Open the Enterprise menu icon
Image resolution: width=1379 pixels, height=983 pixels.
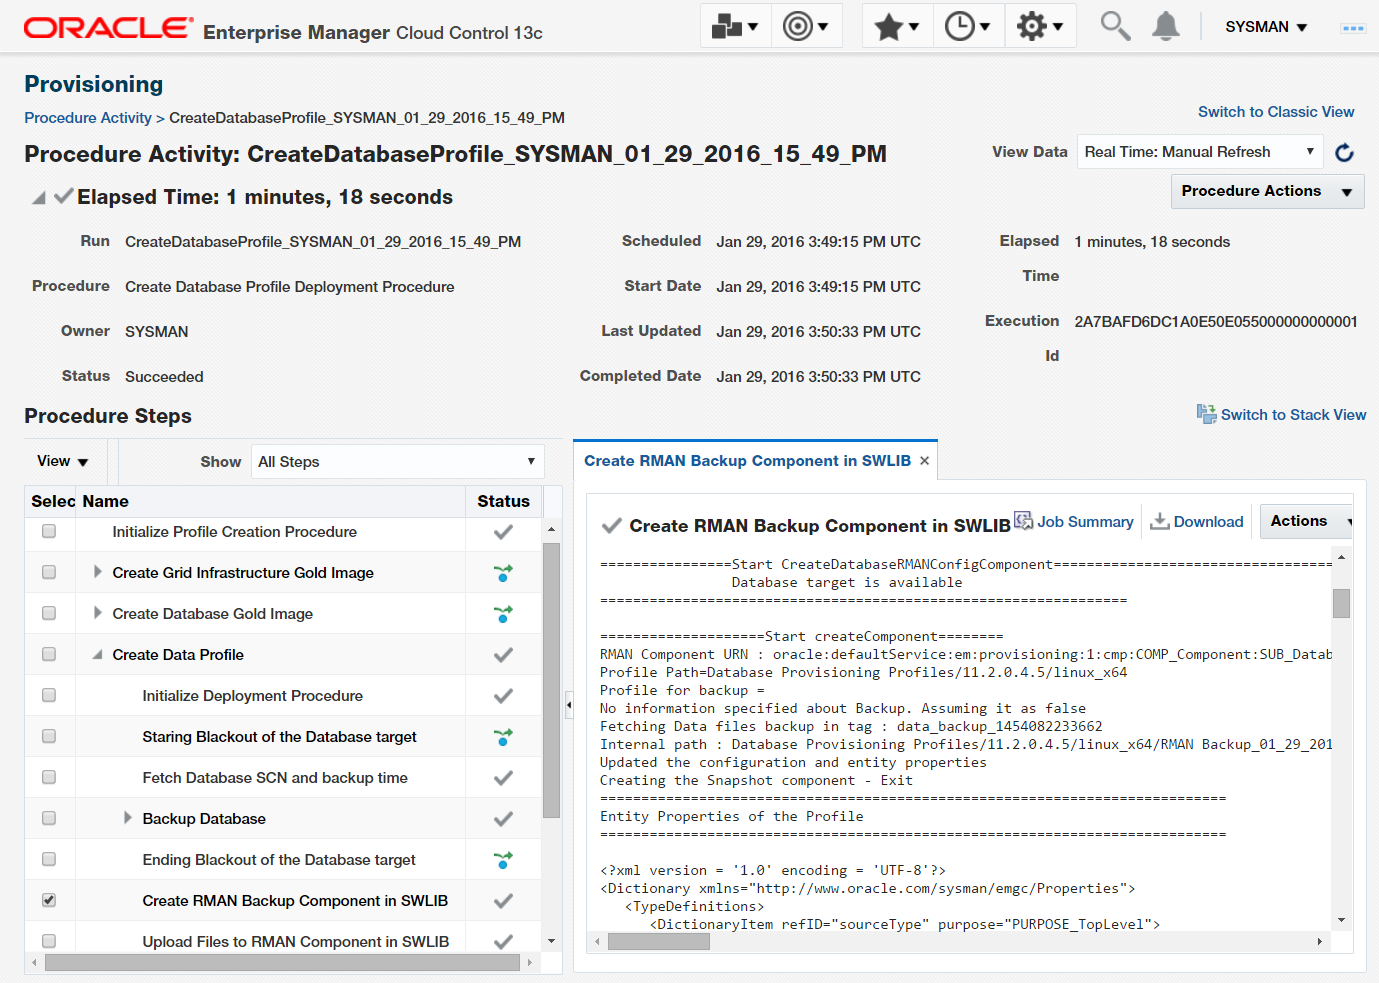[735, 26]
